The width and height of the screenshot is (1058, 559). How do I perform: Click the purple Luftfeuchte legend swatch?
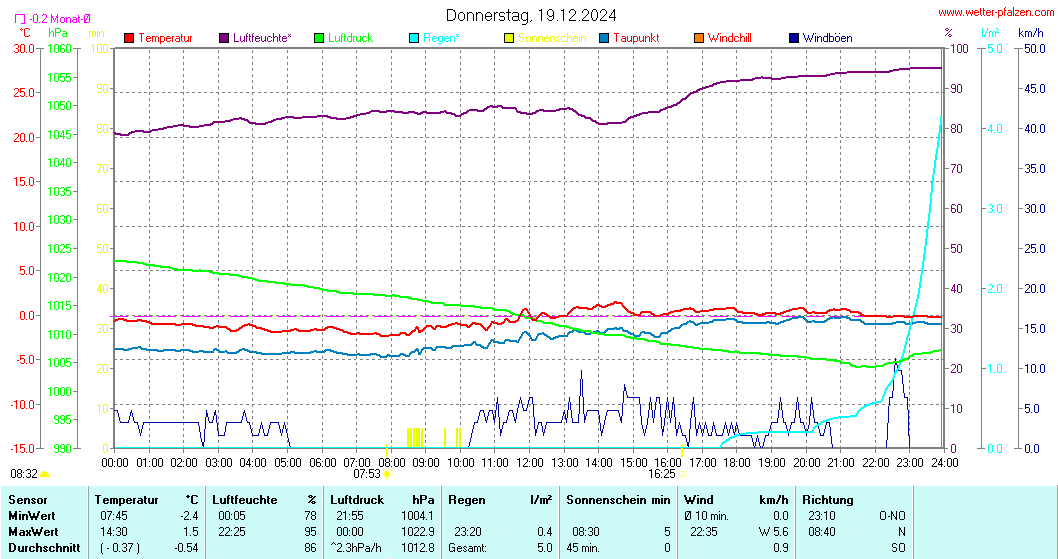(224, 38)
